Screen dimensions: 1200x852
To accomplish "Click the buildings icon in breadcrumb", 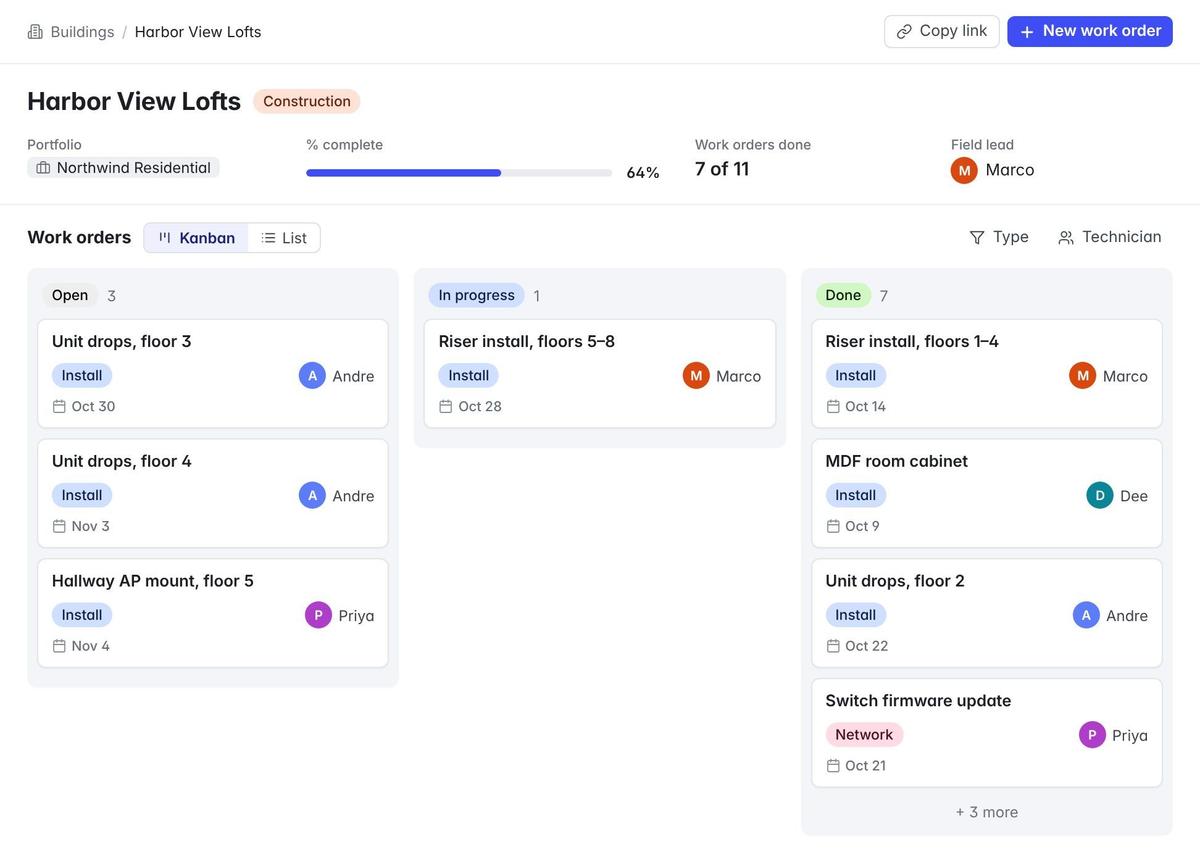I will coord(35,32).
